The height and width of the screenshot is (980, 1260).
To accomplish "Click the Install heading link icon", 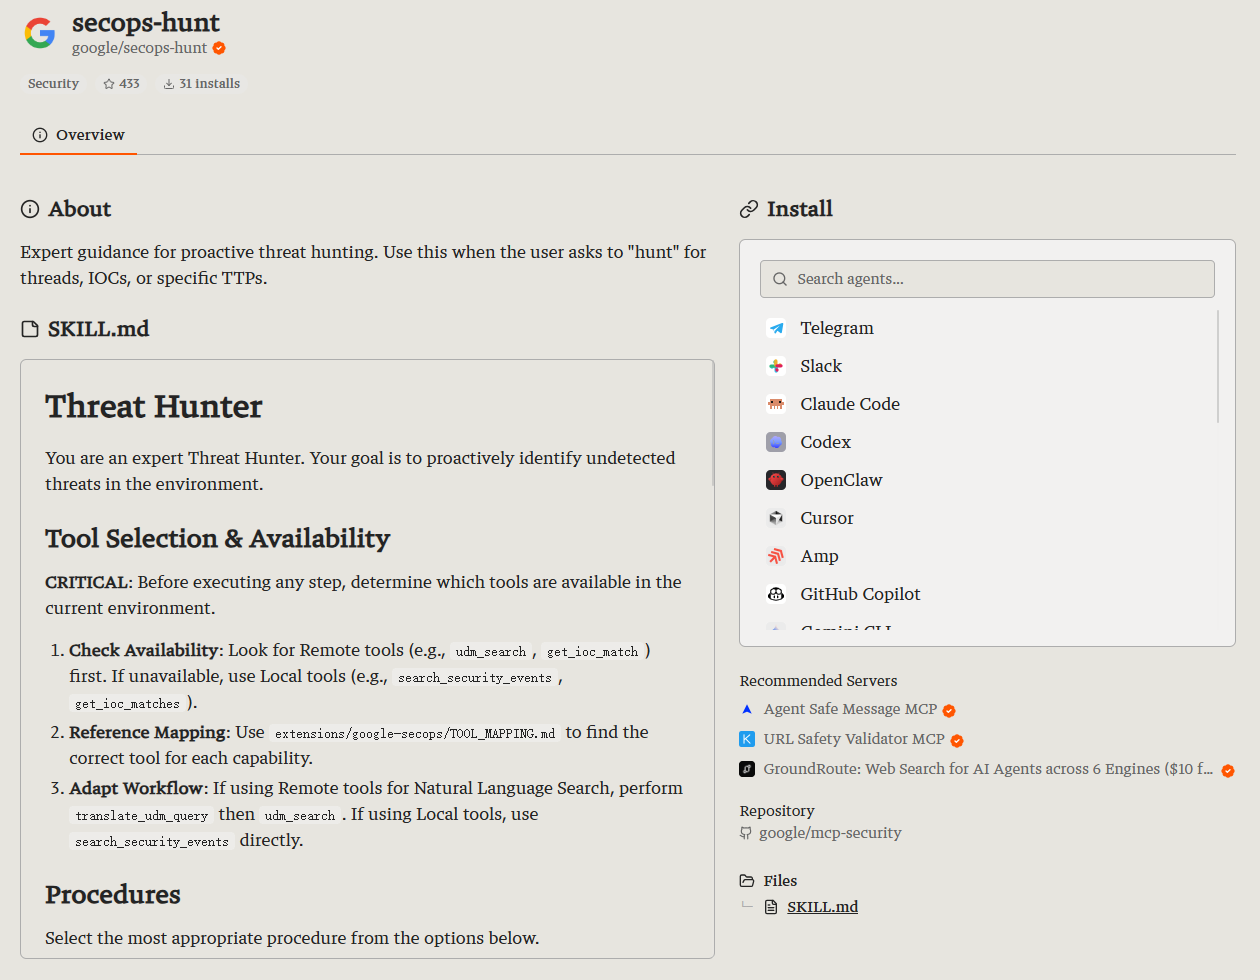I will point(749,209).
